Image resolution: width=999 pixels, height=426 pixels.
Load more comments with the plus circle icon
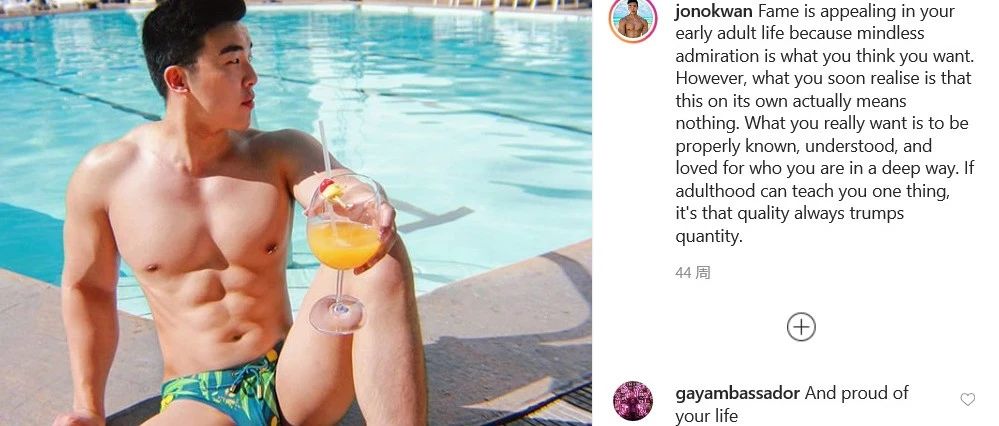click(801, 327)
